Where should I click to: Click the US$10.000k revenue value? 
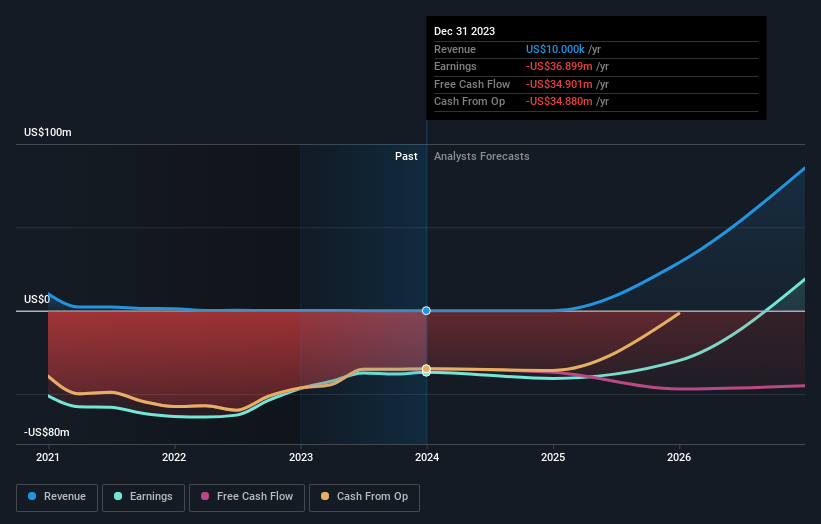(555, 49)
